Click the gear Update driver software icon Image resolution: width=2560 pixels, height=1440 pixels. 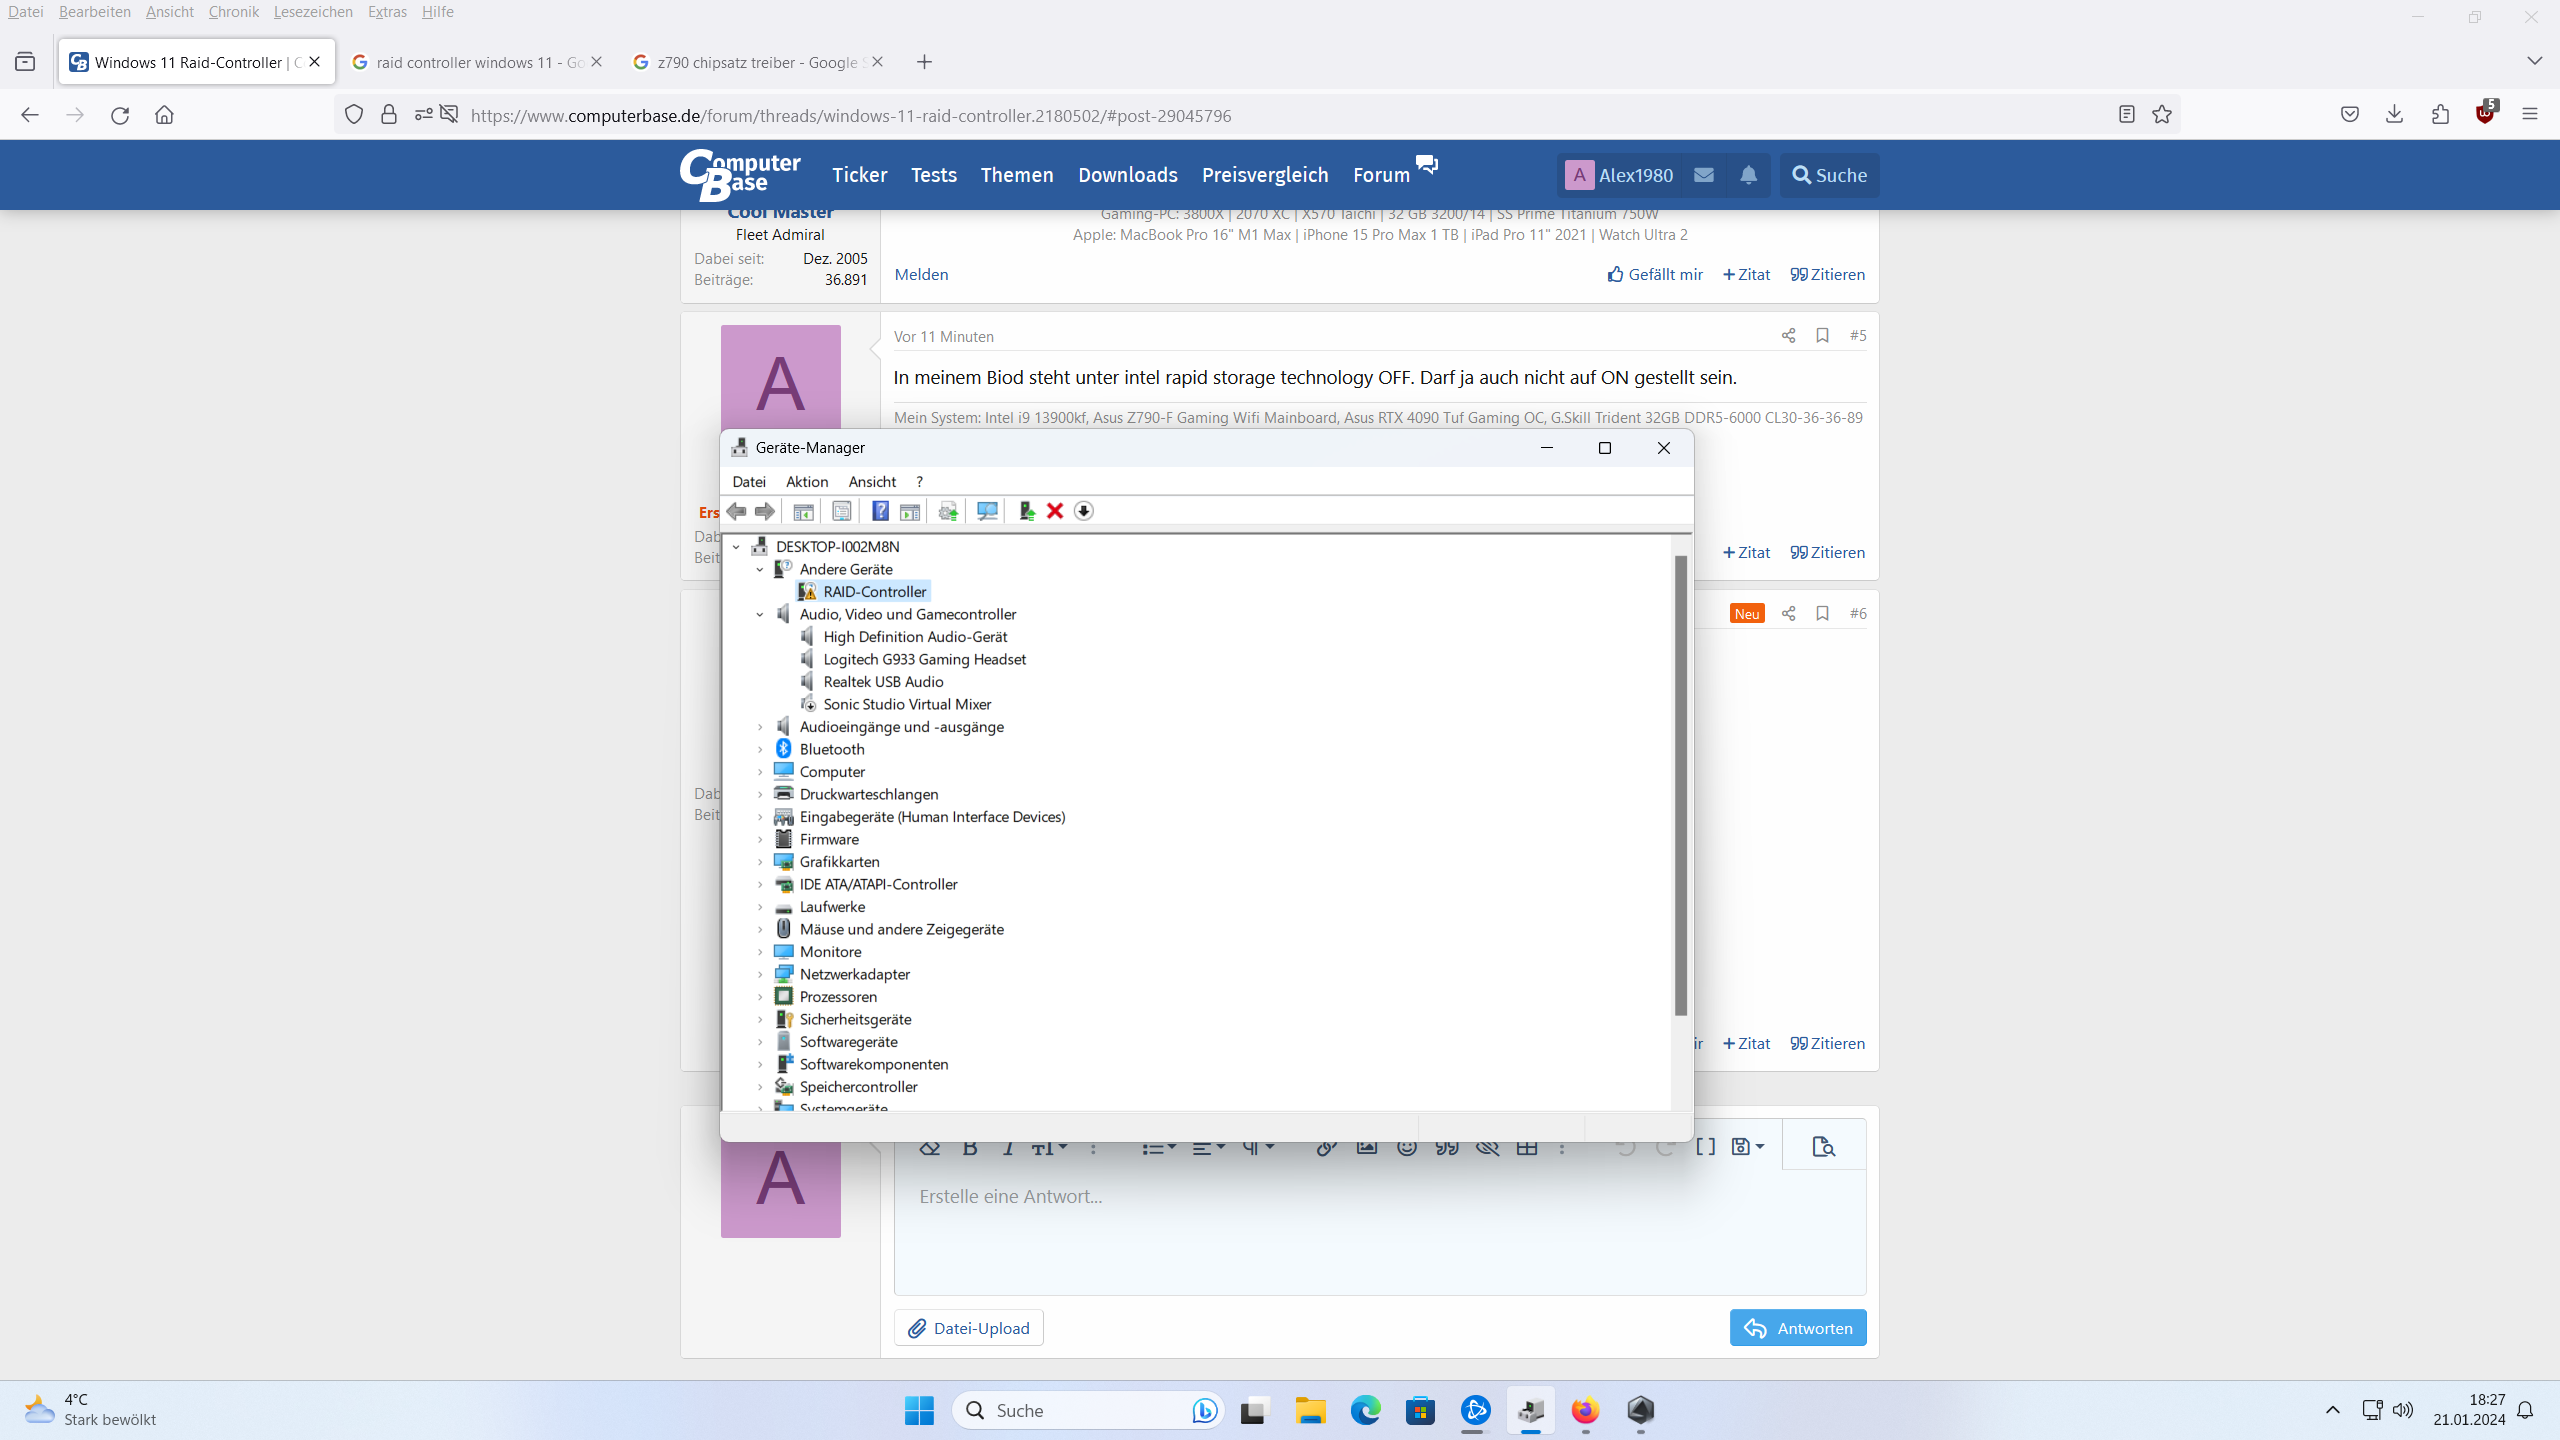coord(948,511)
